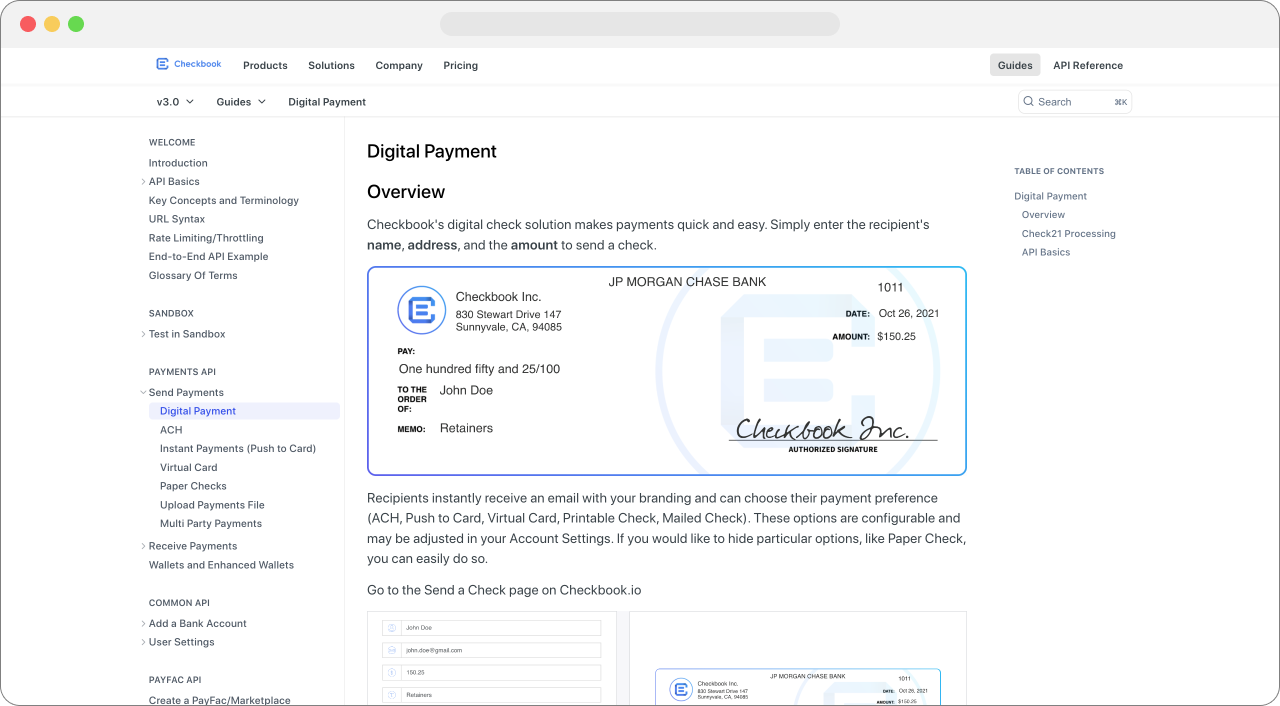
Task: Open the Introduction page
Action: 178,163
